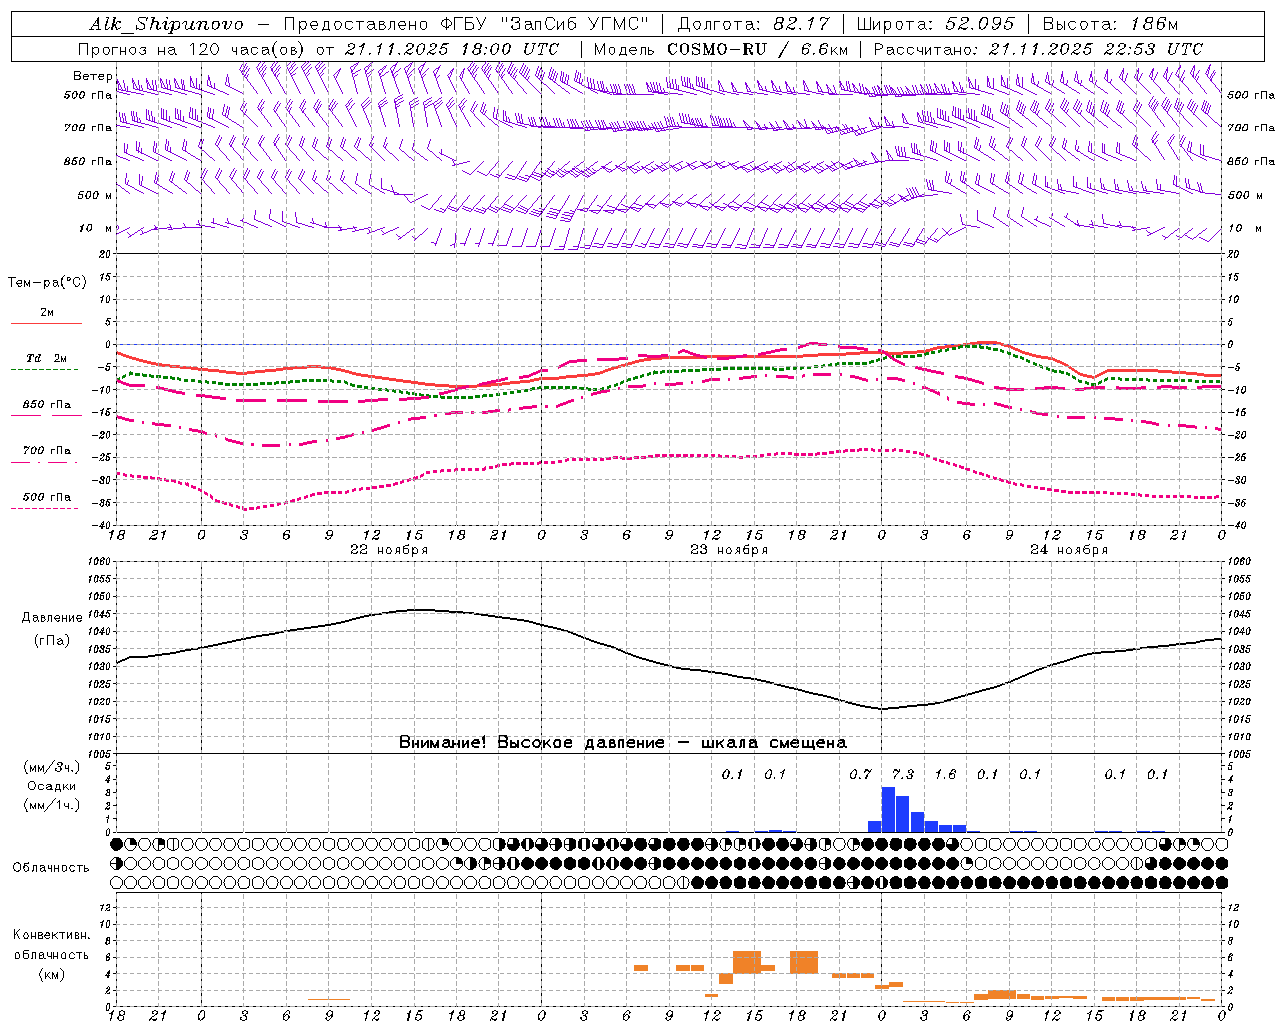
Task: Click the "850 гПа" temperature legend entry
Action: coord(46,405)
